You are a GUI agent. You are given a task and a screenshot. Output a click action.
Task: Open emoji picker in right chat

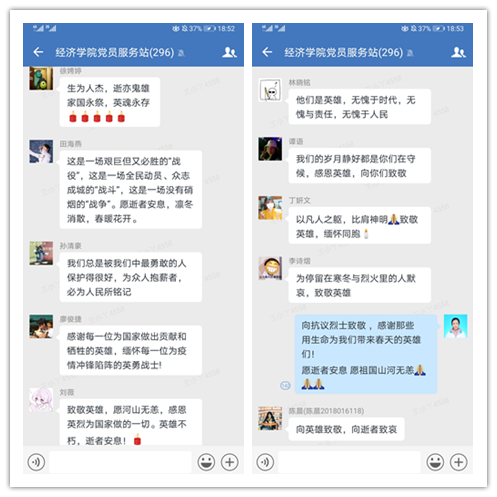pos(435,462)
